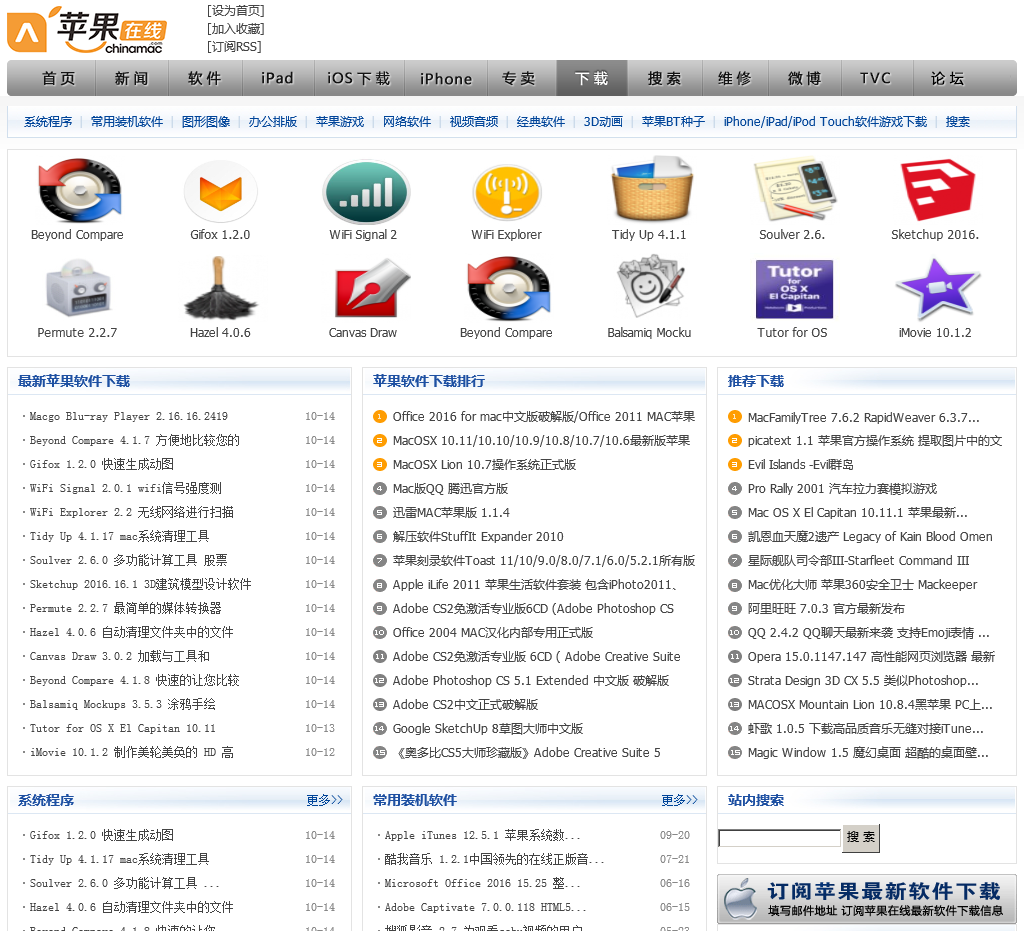Viewport: 1024px width, 931px height.
Task: Open Apple iTunes 12.5.1 苹果系统数 entry
Action: [481, 835]
